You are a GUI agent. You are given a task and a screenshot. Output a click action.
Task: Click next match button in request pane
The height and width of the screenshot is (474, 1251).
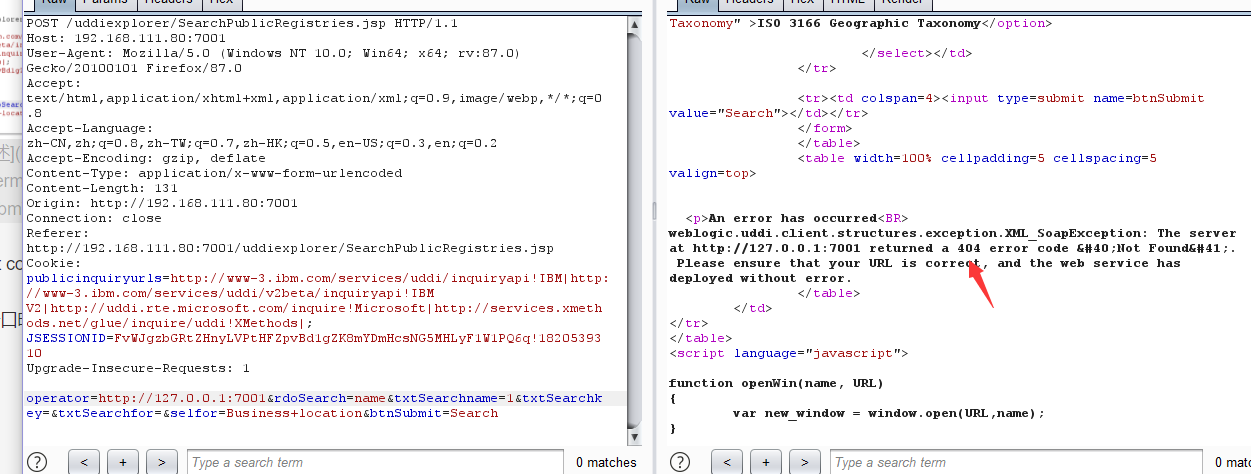(161, 462)
